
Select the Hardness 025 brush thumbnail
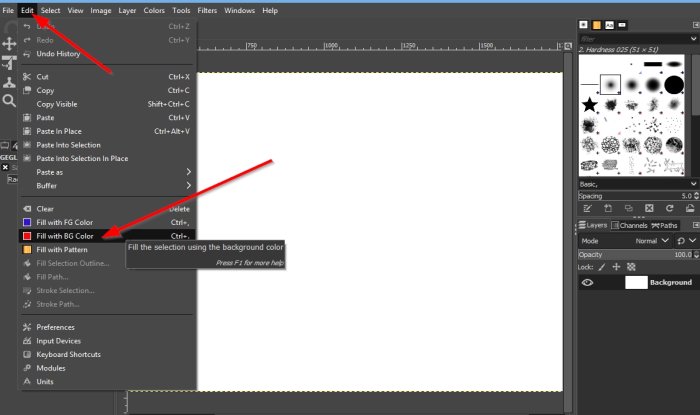pyautogui.click(x=610, y=85)
